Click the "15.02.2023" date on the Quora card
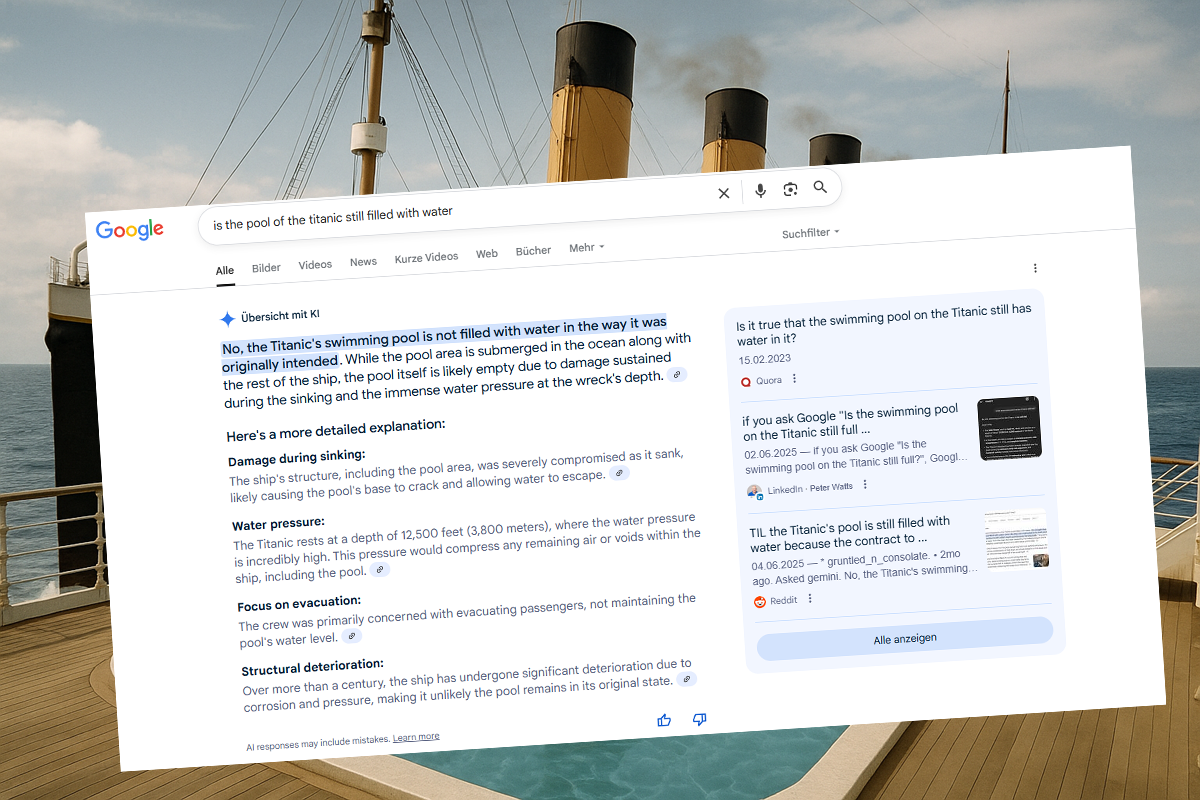The height and width of the screenshot is (800, 1200). coord(765,359)
